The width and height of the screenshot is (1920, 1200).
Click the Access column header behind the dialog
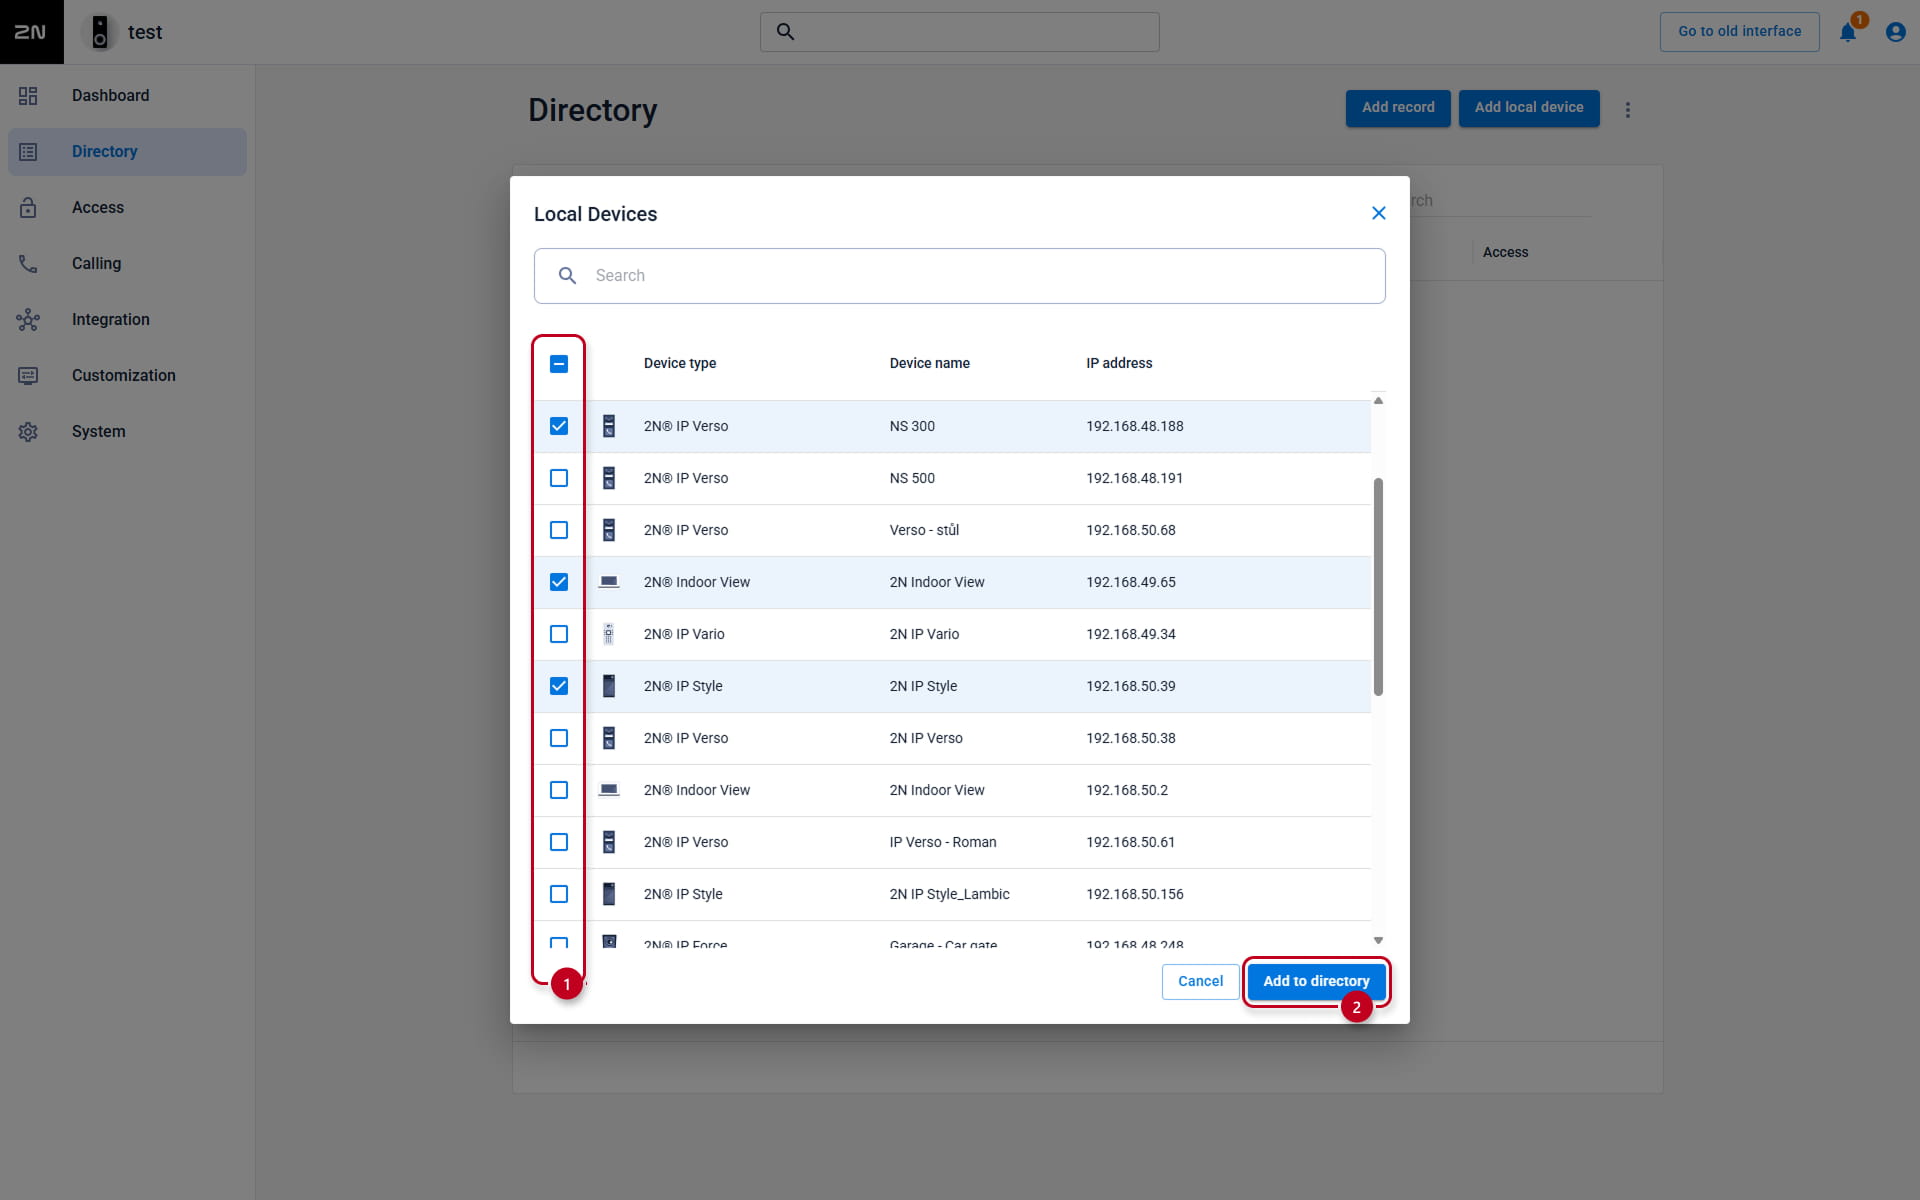coord(1505,252)
